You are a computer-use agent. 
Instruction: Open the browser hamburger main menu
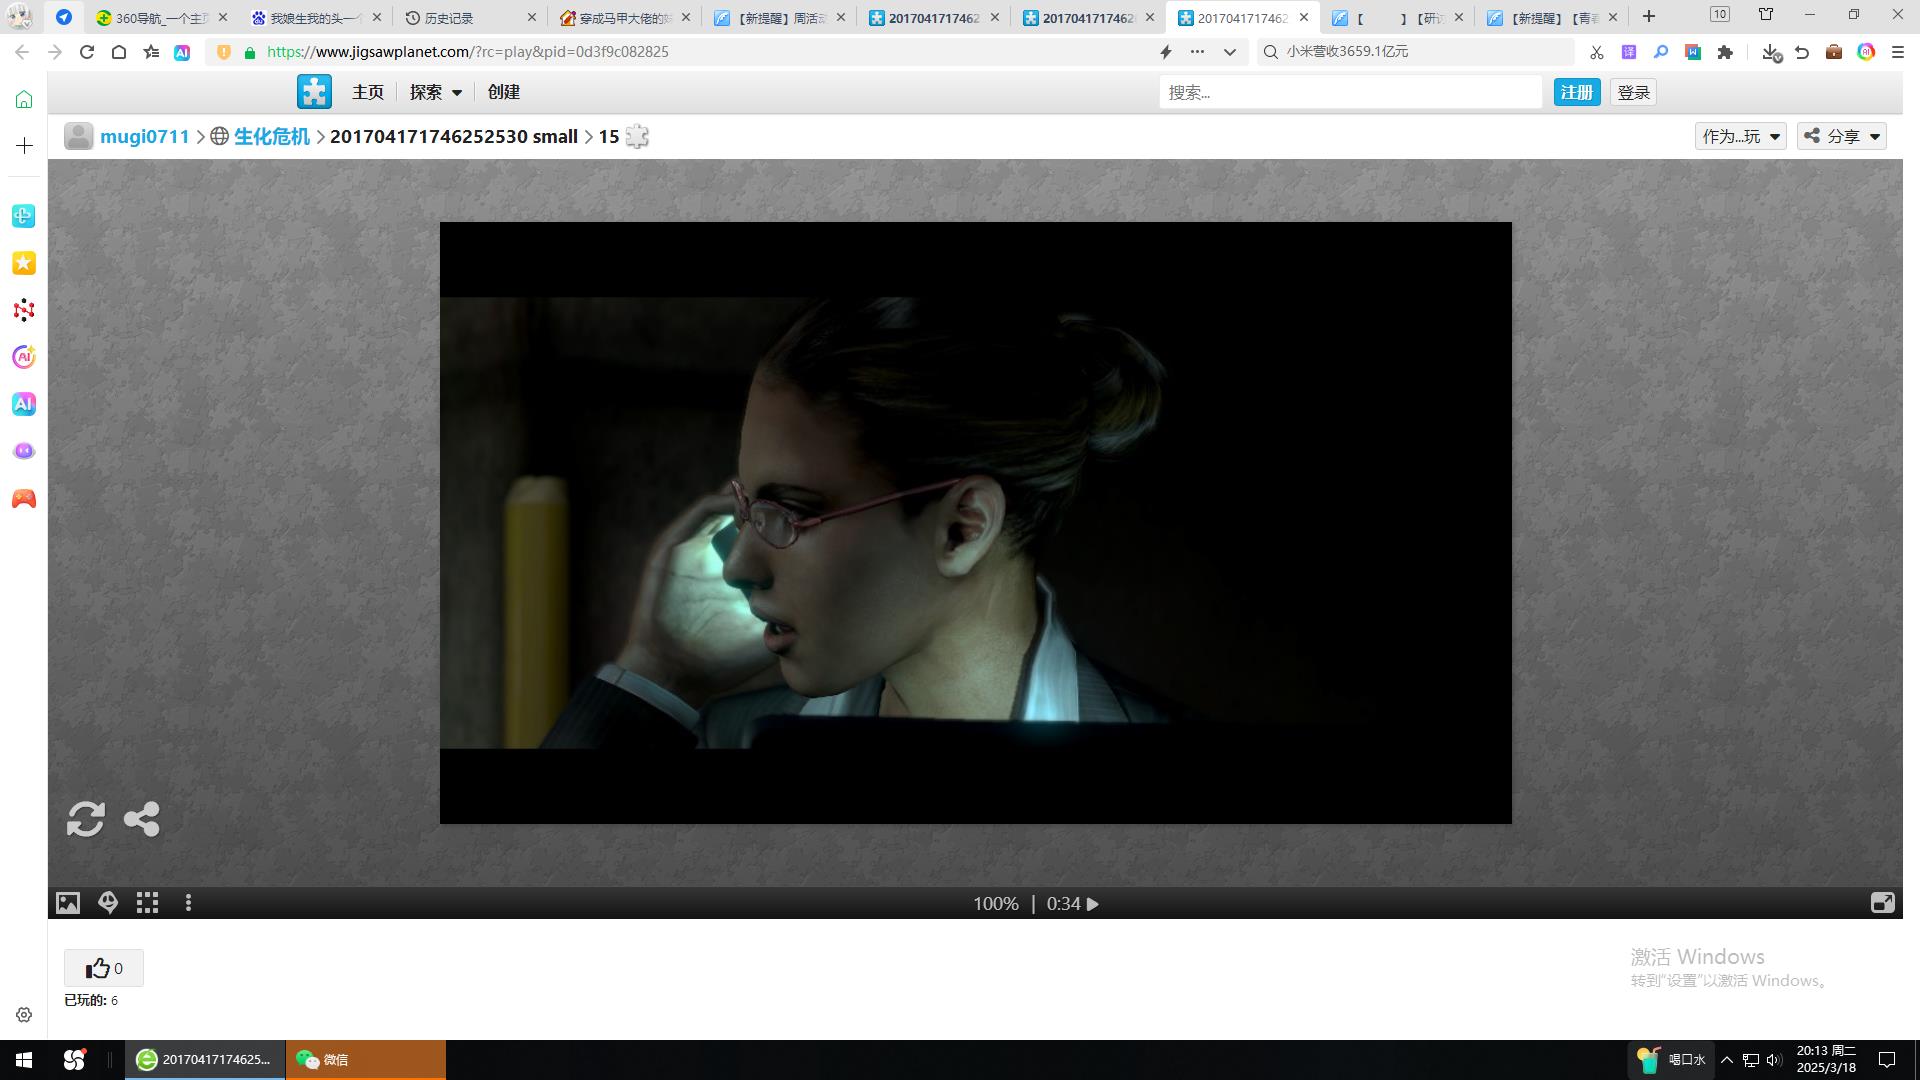(x=1898, y=52)
